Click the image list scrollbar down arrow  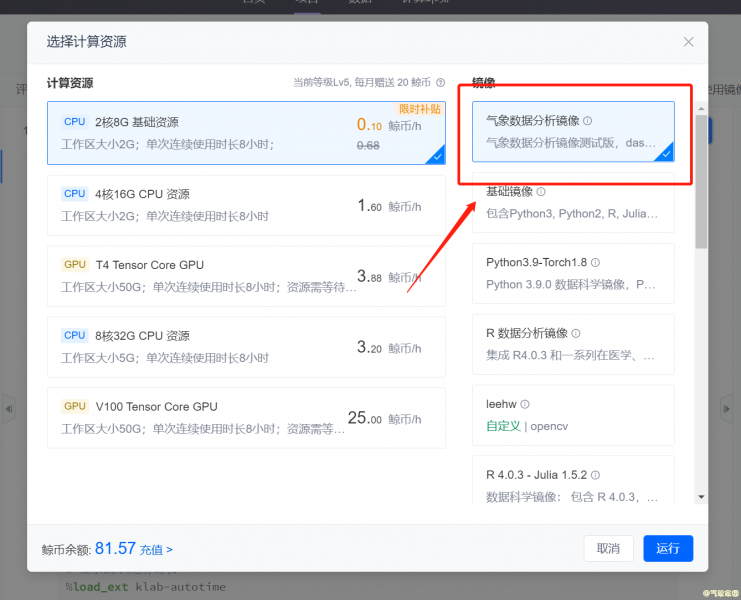point(701,496)
